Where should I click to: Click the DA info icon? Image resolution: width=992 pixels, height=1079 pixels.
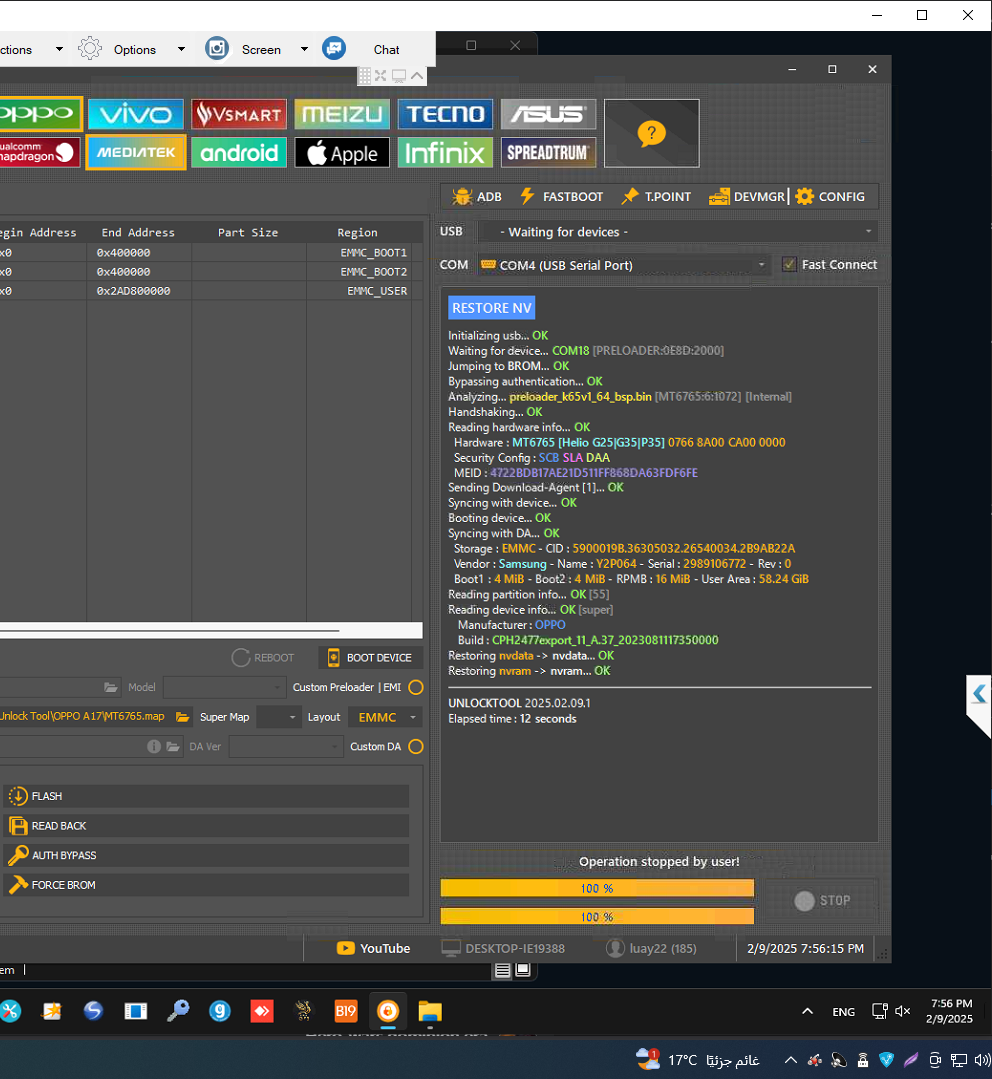click(x=154, y=747)
